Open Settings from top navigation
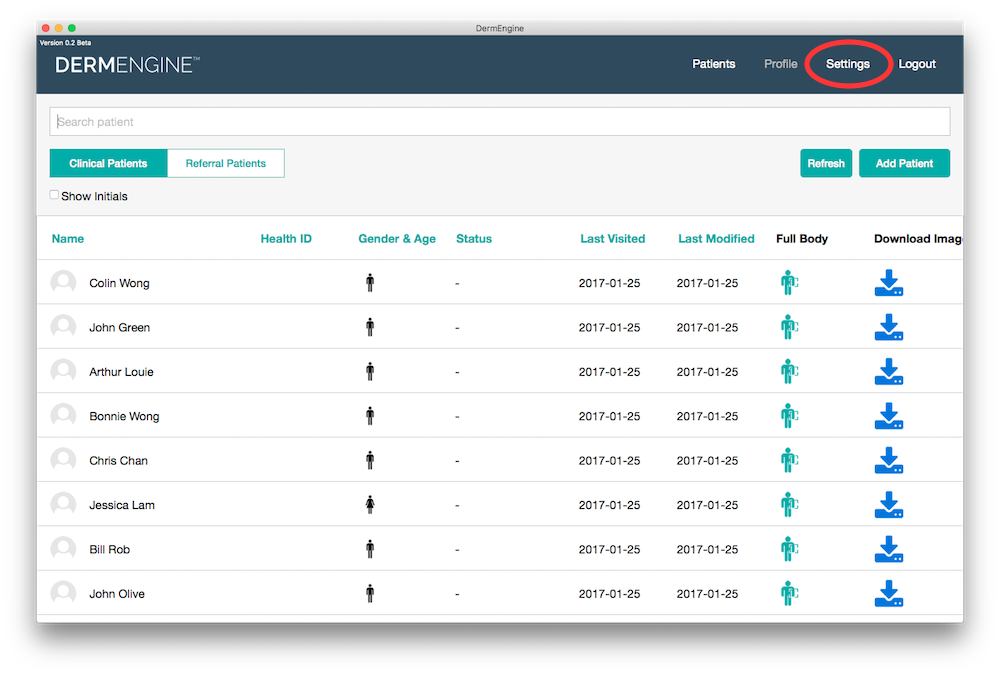 pos(848,64)
